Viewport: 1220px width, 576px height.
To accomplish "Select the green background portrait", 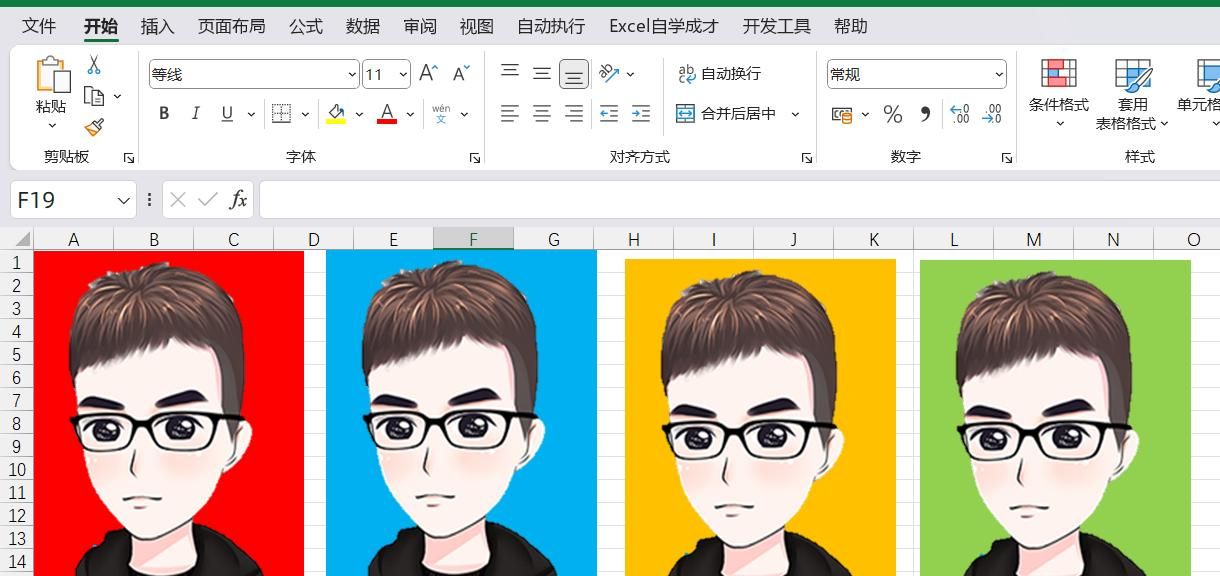I will 1055,418.
